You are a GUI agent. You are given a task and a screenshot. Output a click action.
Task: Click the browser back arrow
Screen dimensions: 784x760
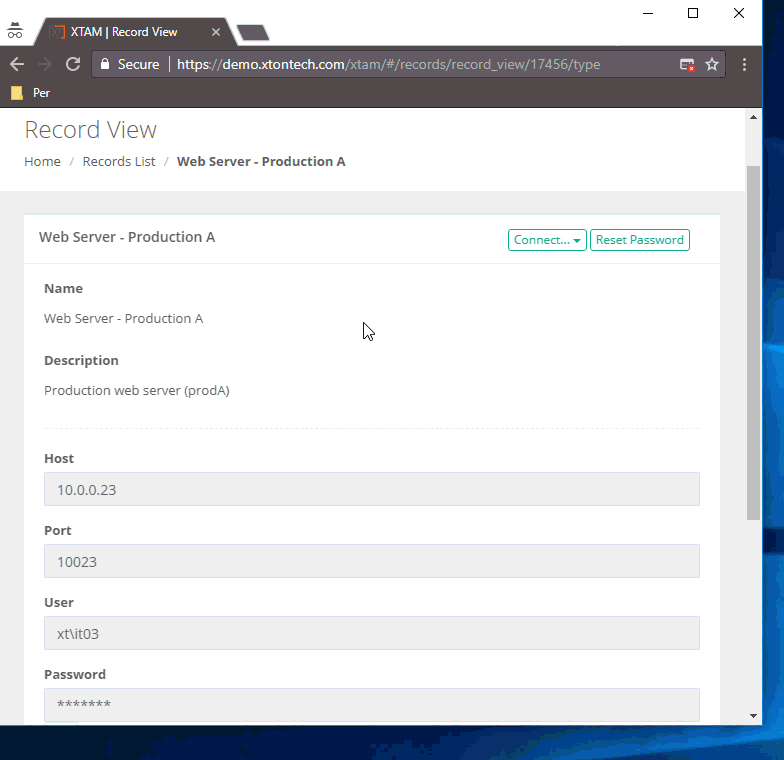(17, 64)
